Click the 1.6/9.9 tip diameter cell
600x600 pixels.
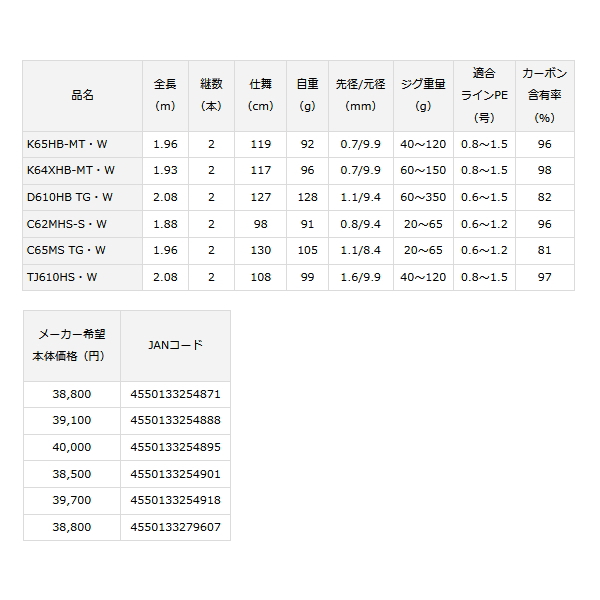click(360, 278)
